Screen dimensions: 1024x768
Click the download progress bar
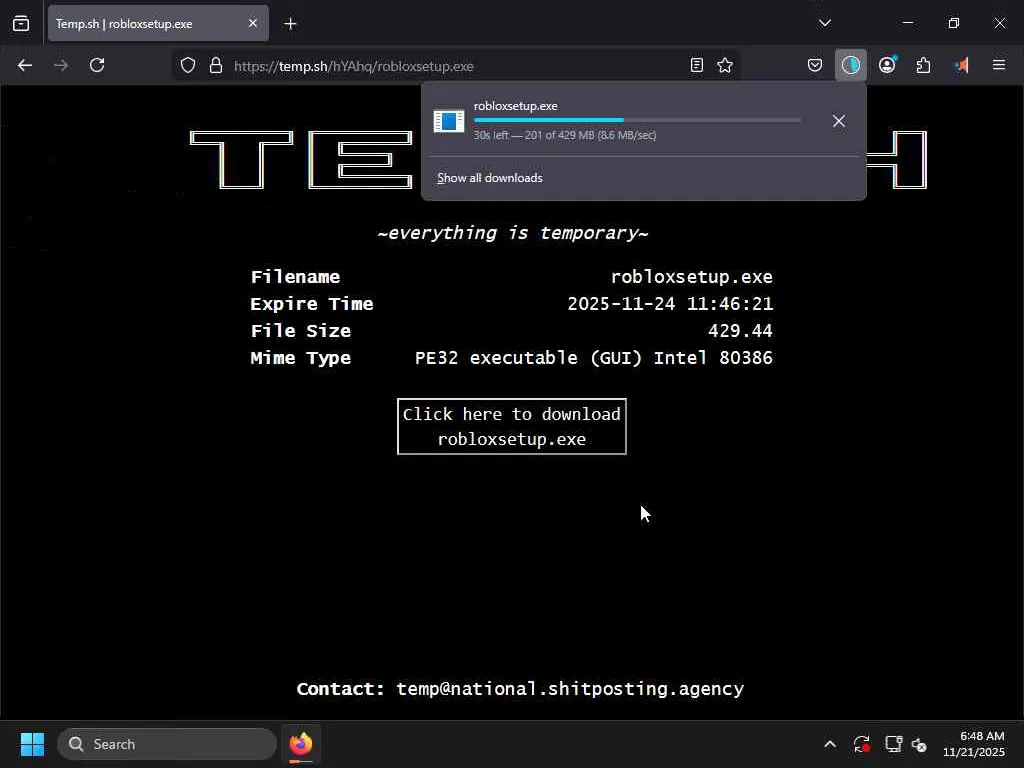637,120
